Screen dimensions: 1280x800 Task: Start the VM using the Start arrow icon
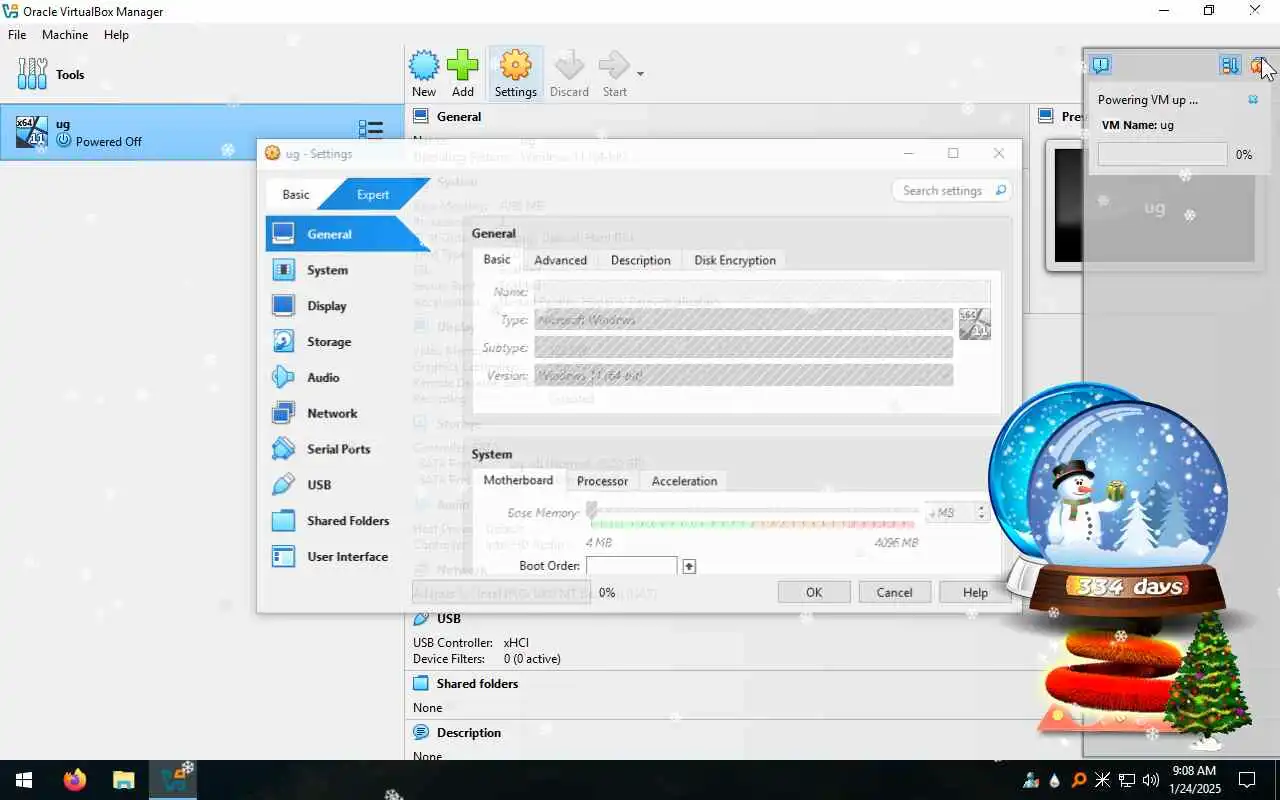coord(614,74)
